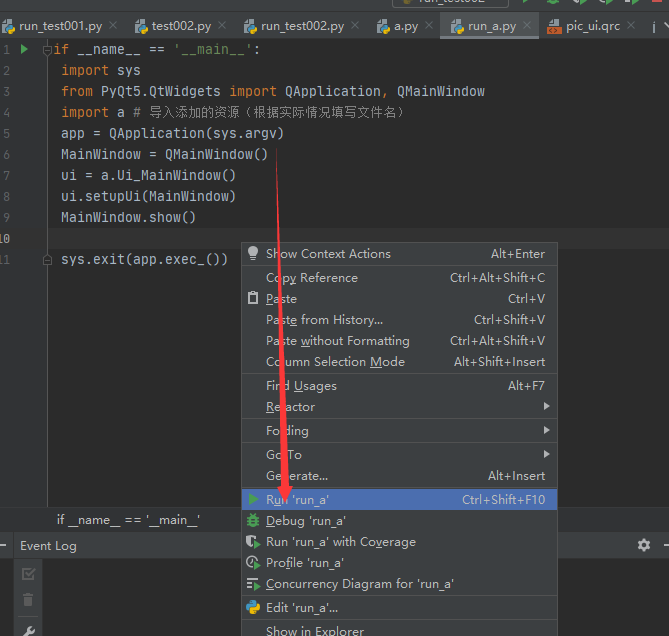This screenshot has width=669, height=636.
Task: Click the Python file icon on run_a.py tab
Action: [457, 26]
